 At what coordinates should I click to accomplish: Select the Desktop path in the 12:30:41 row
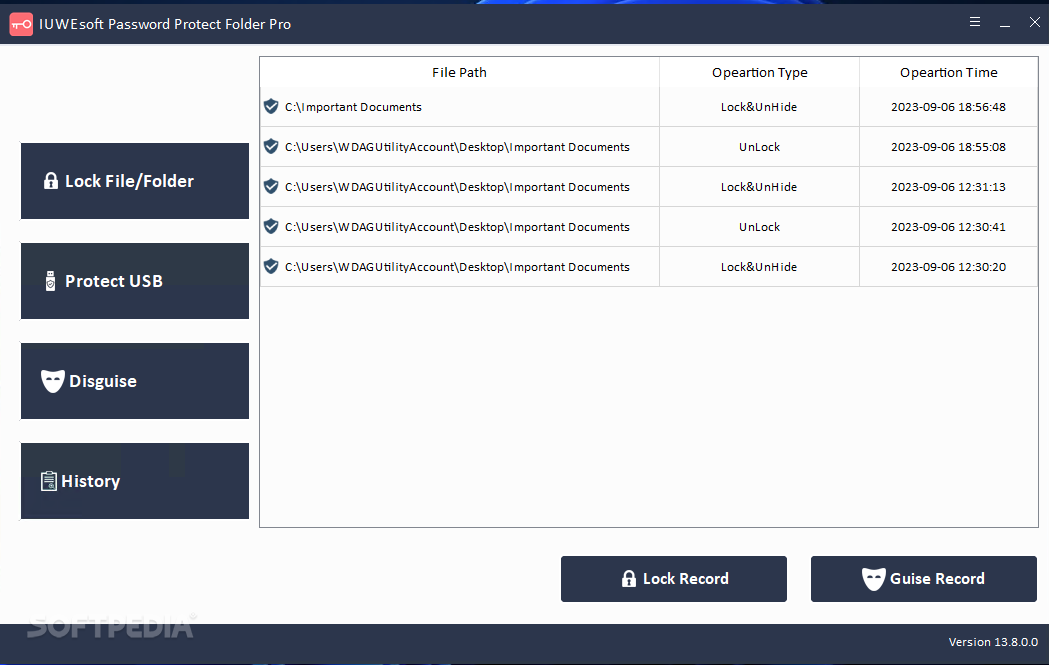pos(457,227)
